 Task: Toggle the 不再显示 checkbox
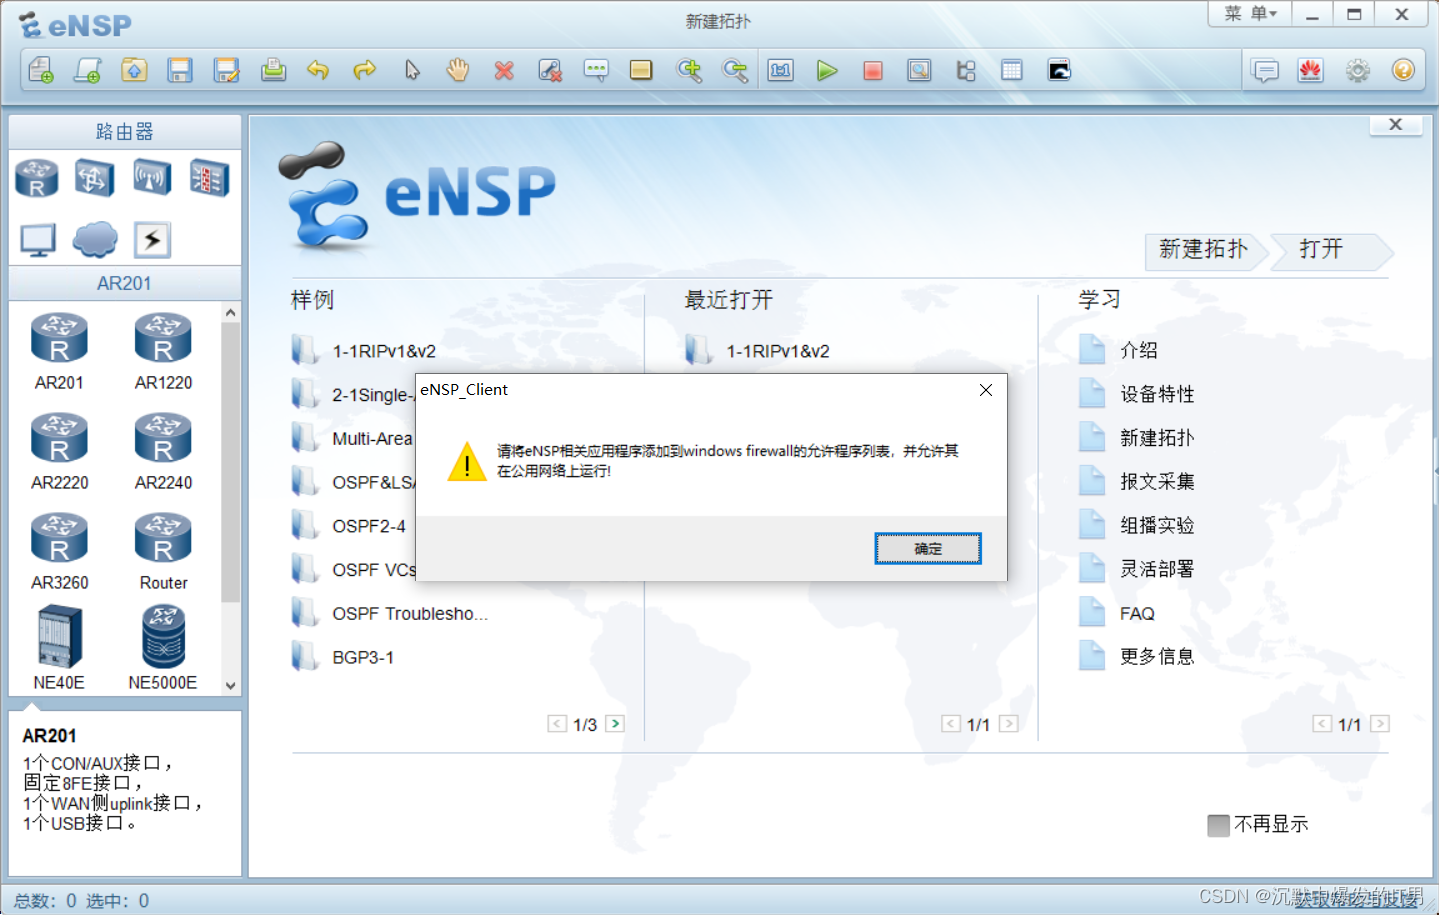click(x=1218, y=825)
